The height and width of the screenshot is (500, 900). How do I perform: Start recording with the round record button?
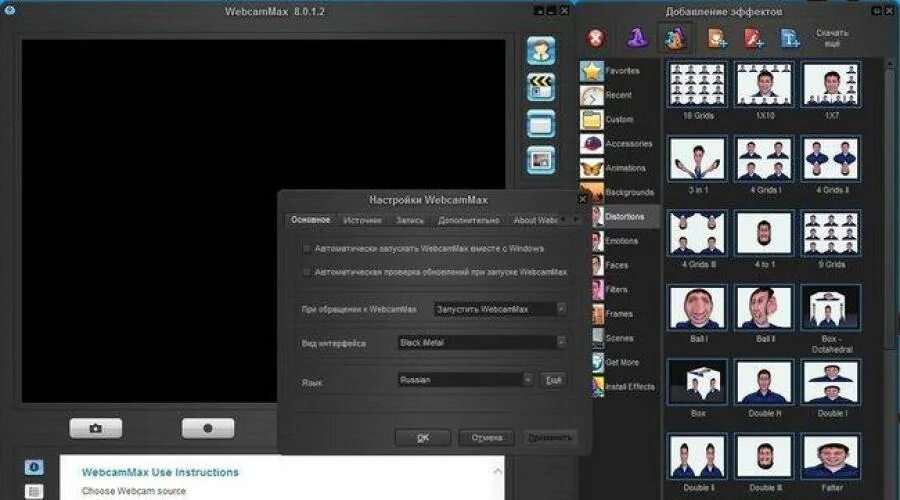(208, 428)
